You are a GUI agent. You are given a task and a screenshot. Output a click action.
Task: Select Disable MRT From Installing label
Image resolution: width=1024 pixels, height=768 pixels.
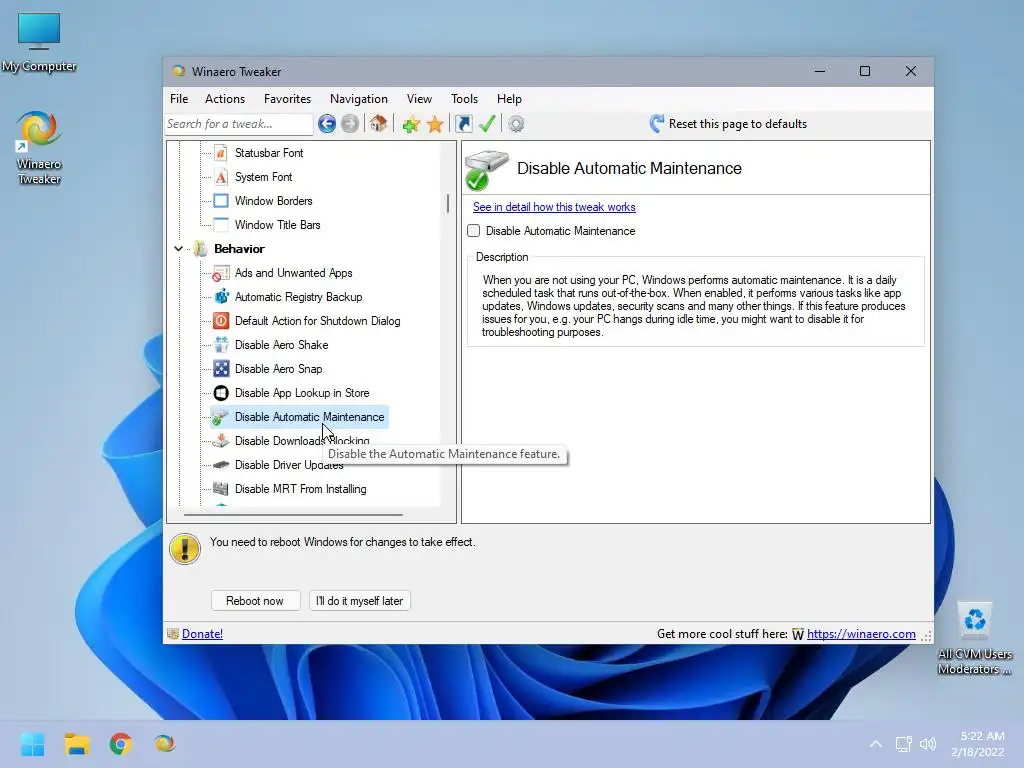point(300,488)
